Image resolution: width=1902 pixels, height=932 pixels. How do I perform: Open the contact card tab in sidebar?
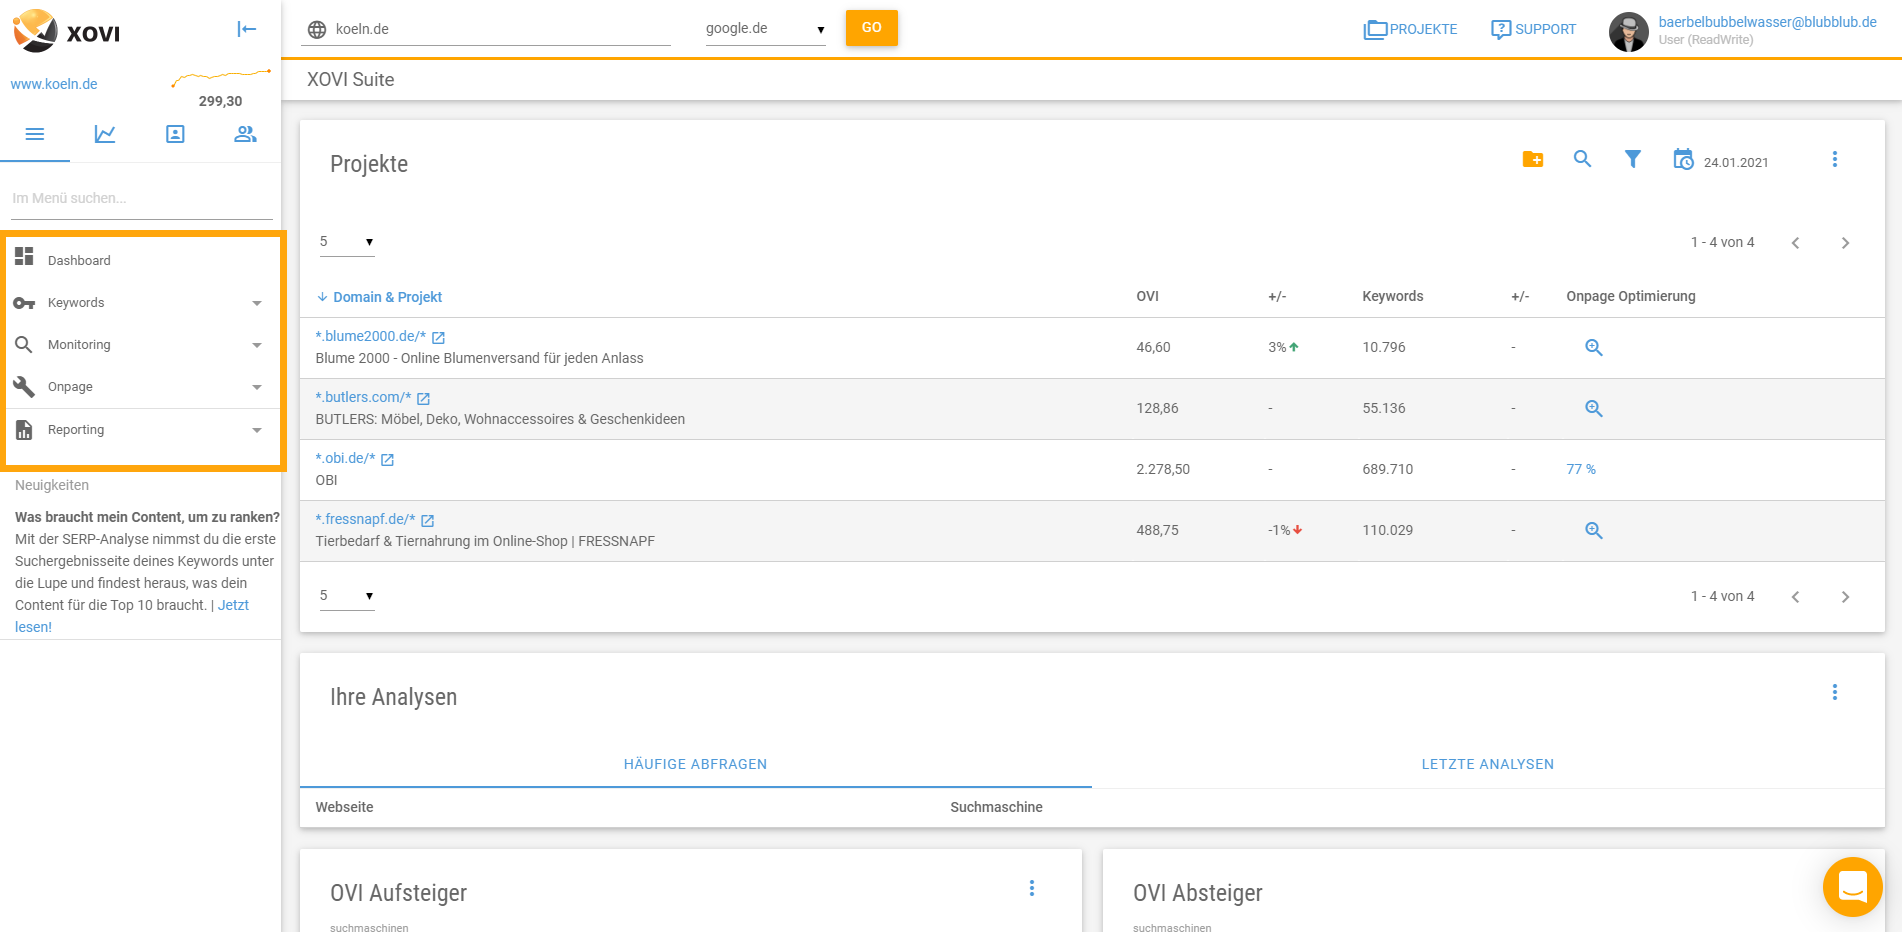pyautogui.click(x=175, y=134)
